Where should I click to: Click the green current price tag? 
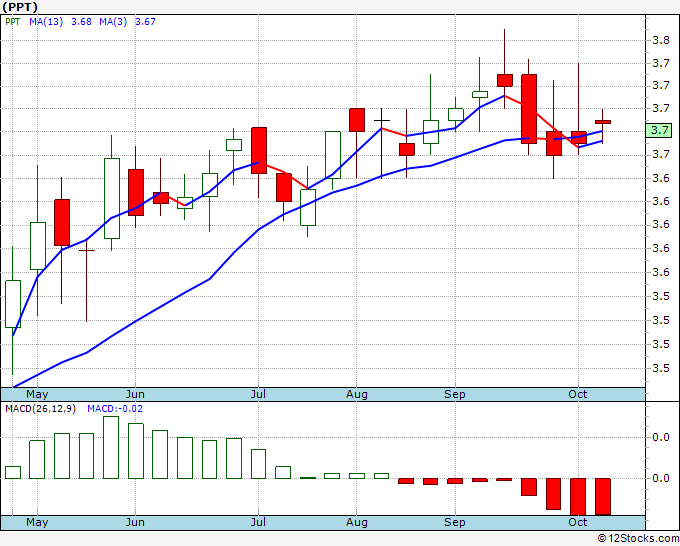click(x=659, y=131)
